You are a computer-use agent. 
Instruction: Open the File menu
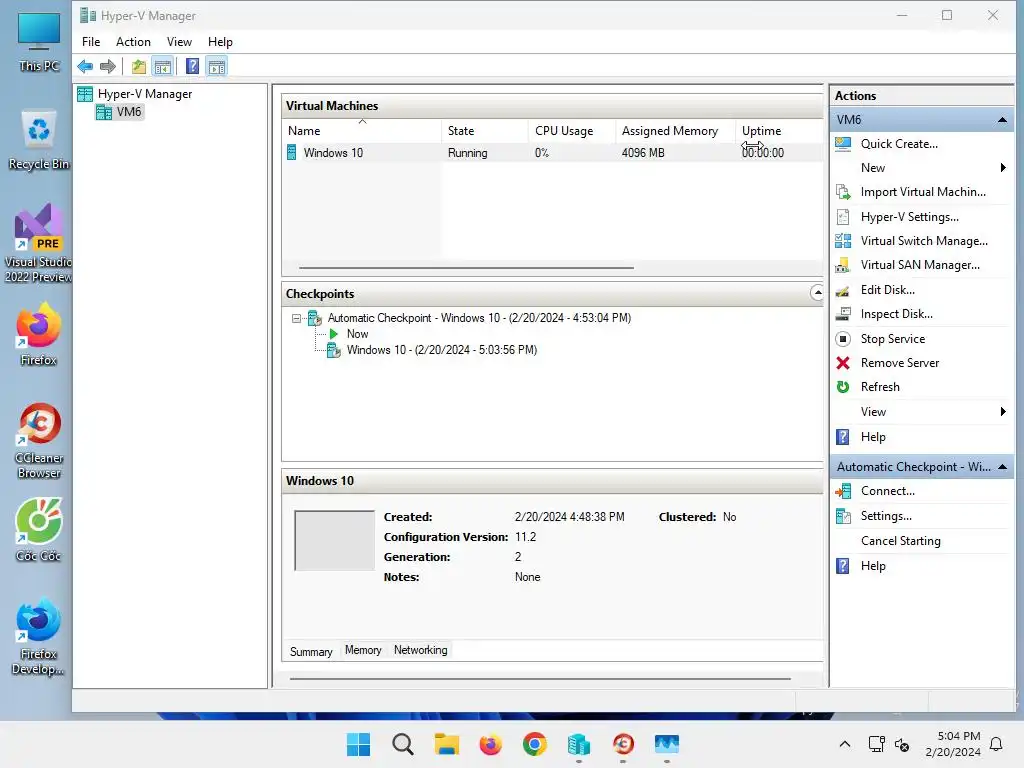[x=91, y=42]
